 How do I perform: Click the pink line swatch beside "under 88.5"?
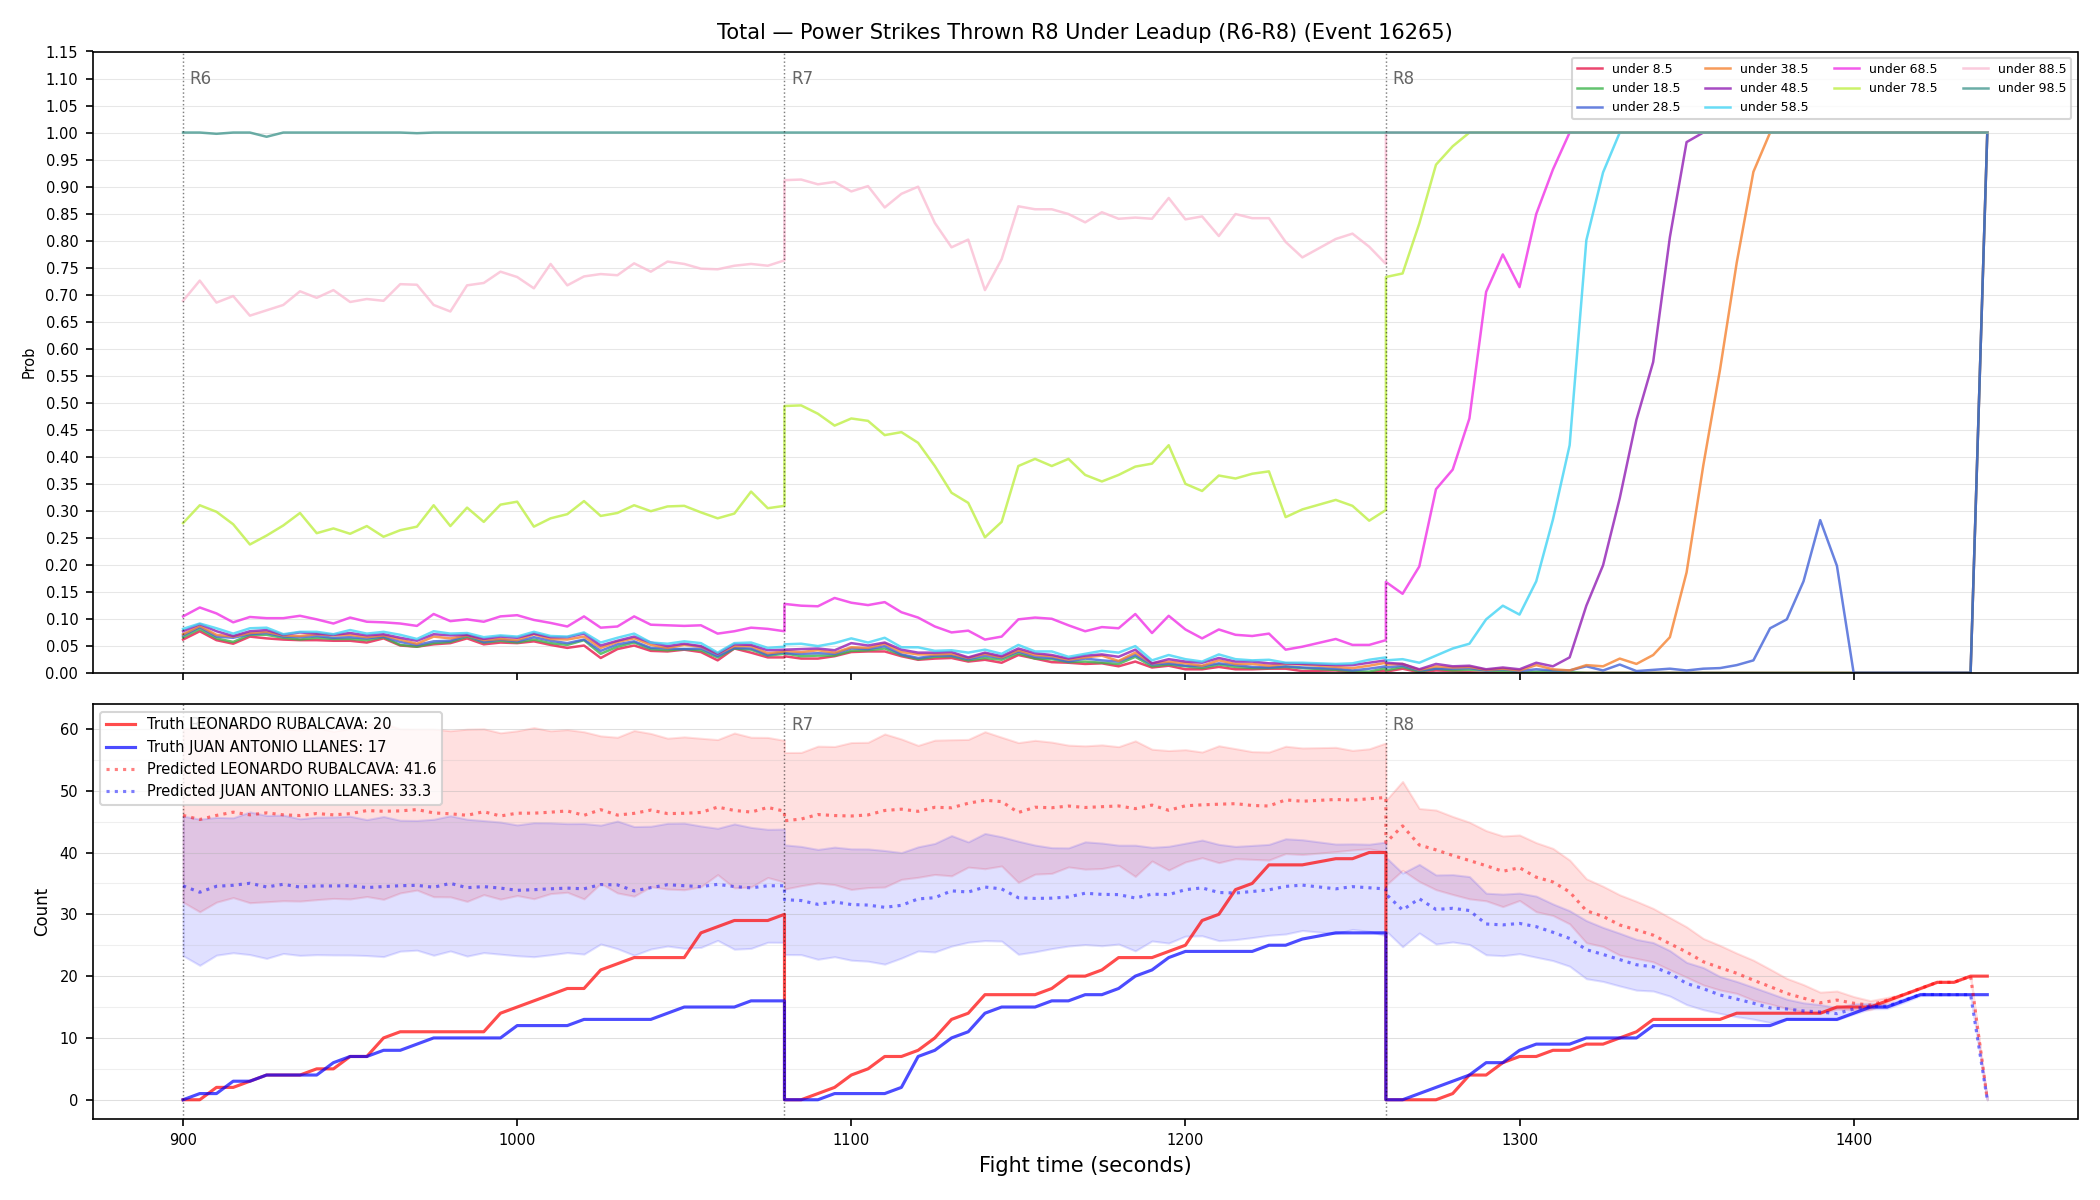pyautogui.click(x=1976, y=69)
